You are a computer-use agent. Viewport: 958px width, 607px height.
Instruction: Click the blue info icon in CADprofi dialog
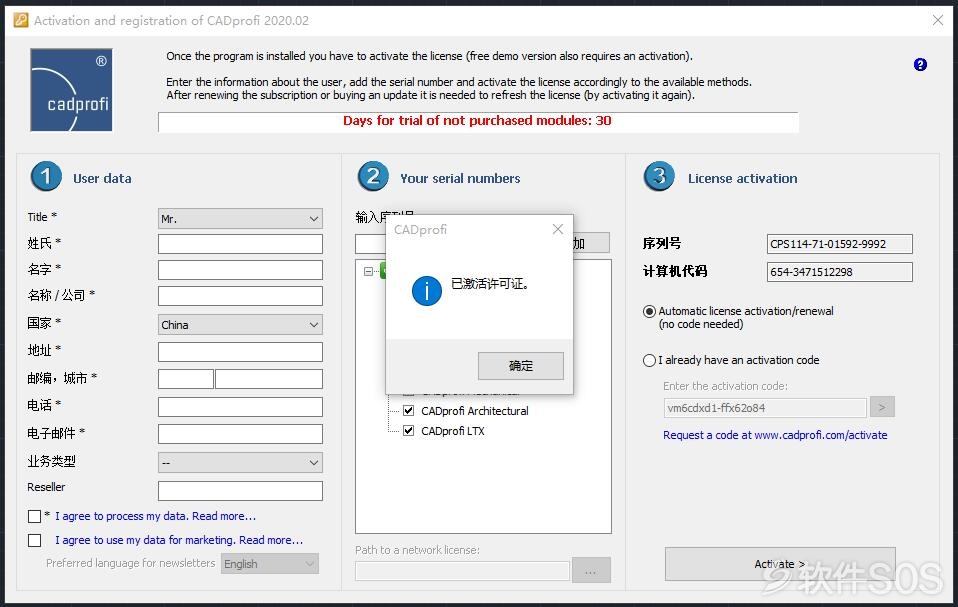point(426,291)
